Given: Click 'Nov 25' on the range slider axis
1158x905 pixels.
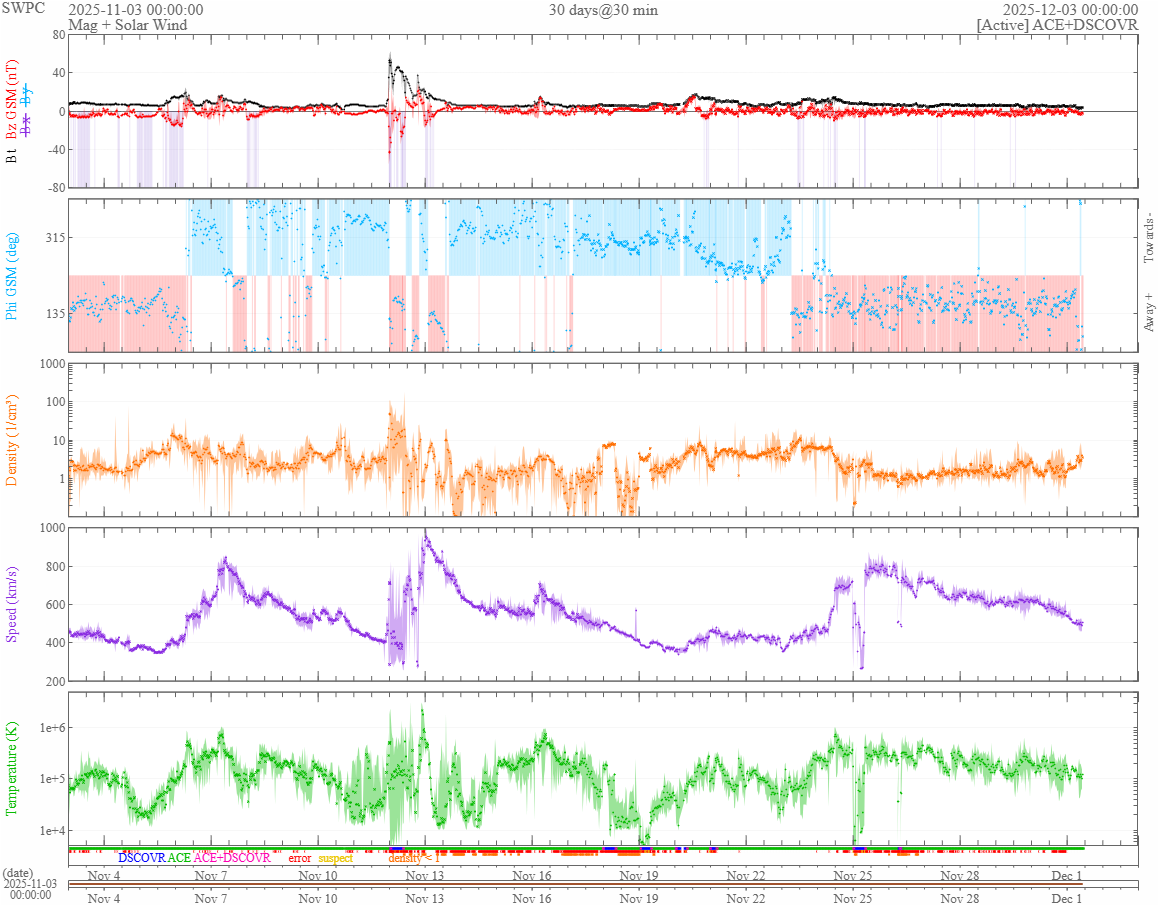Looking at the screenshot, I should (853, 898).
